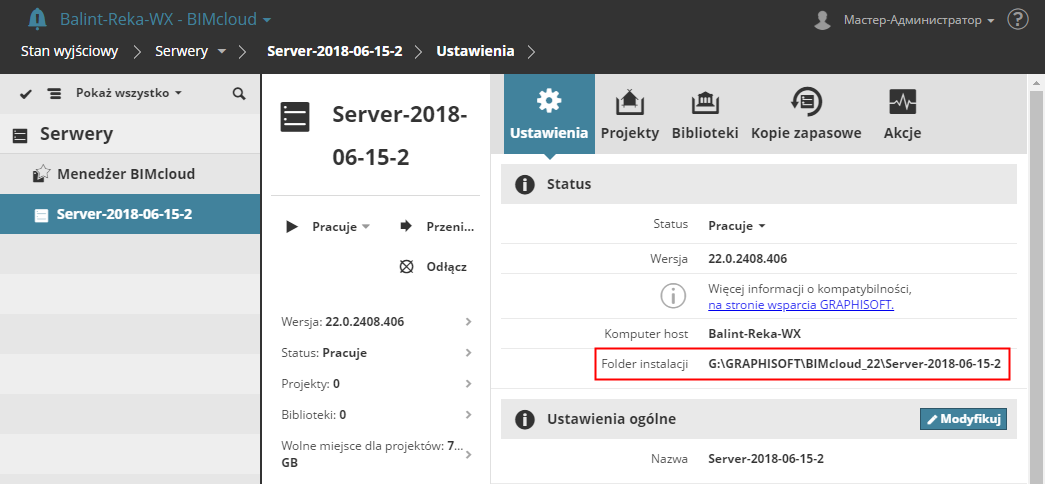Open the Pracuje status dropdown in settings
Screen dimensions: 1045x484
(736, 225)
